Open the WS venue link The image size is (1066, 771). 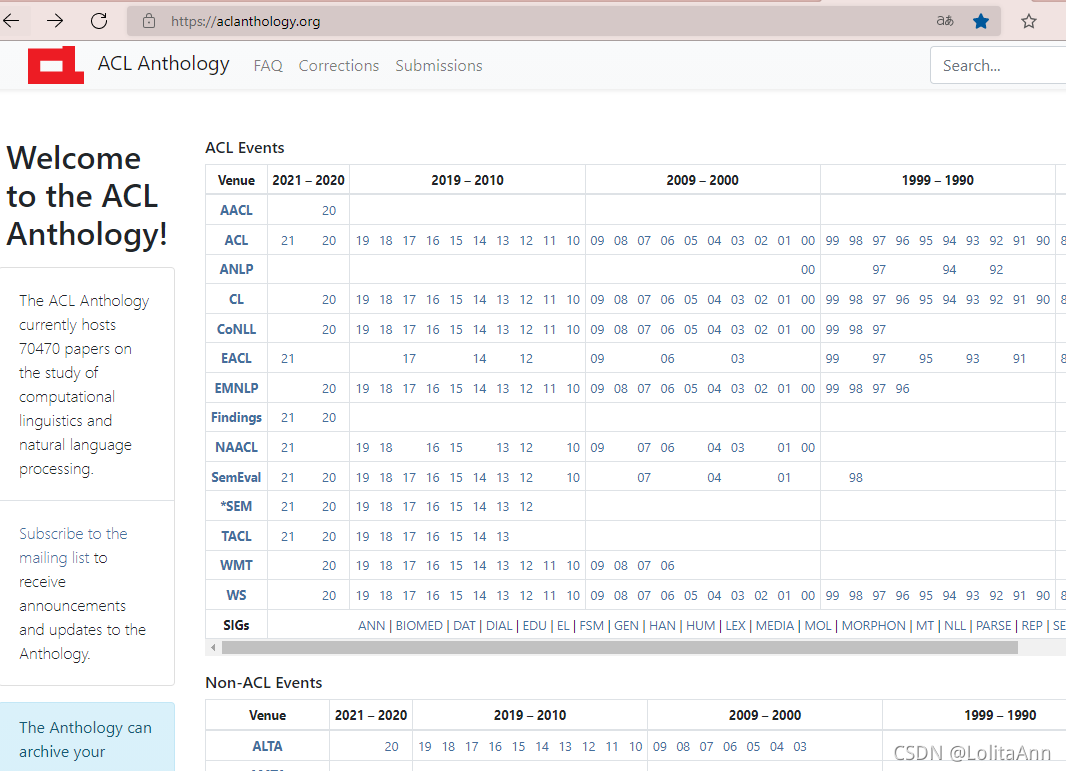pos(236,596)
